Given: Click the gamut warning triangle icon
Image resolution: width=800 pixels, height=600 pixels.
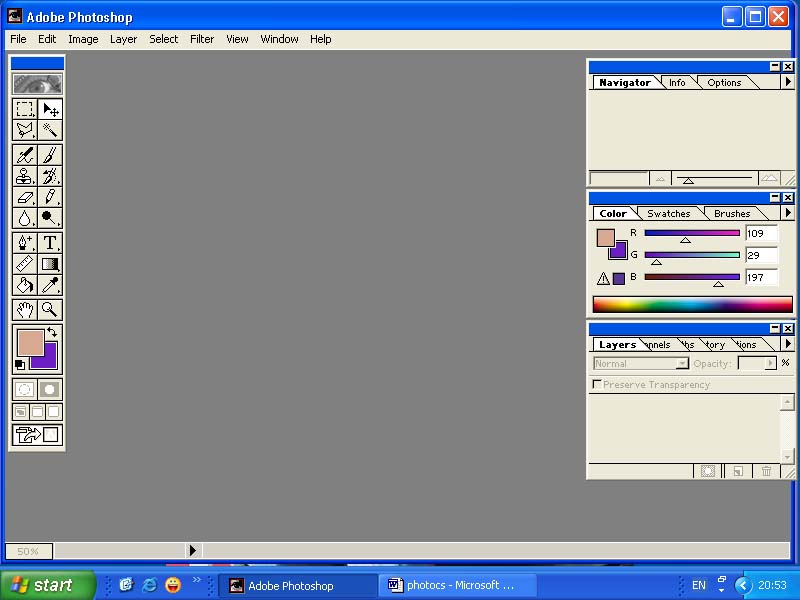Looking at the screenshot, I should pos(603,279).
